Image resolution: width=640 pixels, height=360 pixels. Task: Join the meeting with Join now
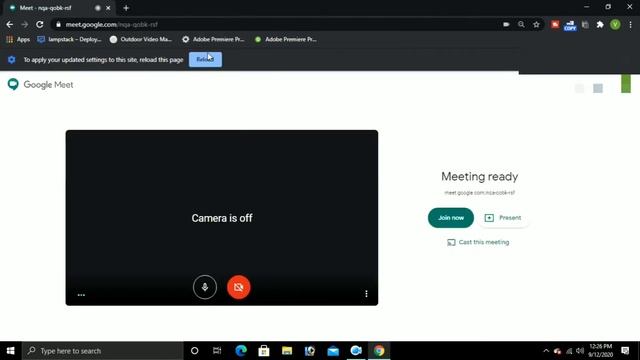(451, 218)
